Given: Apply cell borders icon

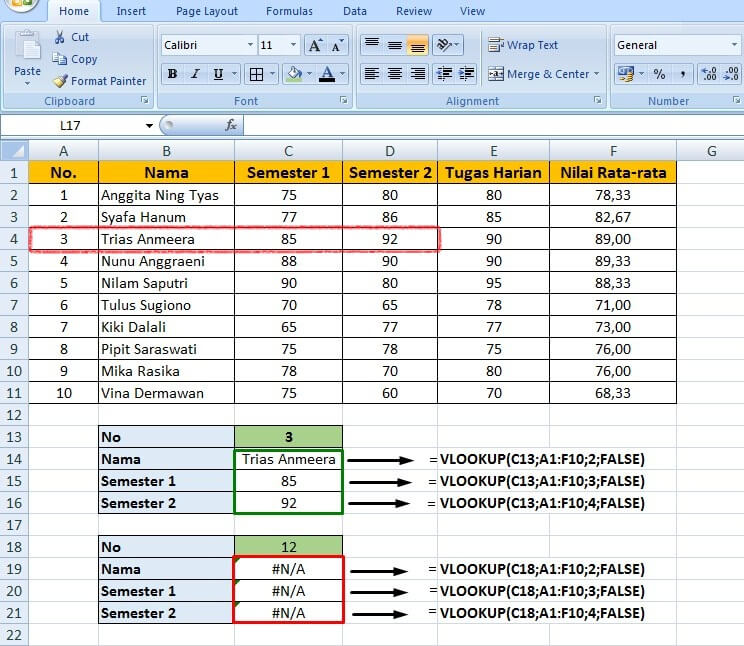Looking at the screenshot, I should pyautogui.click(x=256, y=74).
